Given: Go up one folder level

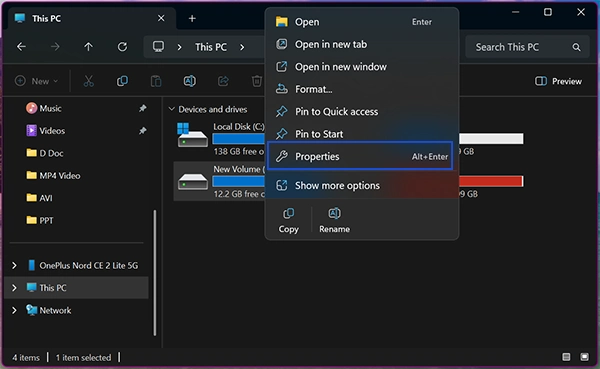Looking at the screenshot, I should click(88, 47).
